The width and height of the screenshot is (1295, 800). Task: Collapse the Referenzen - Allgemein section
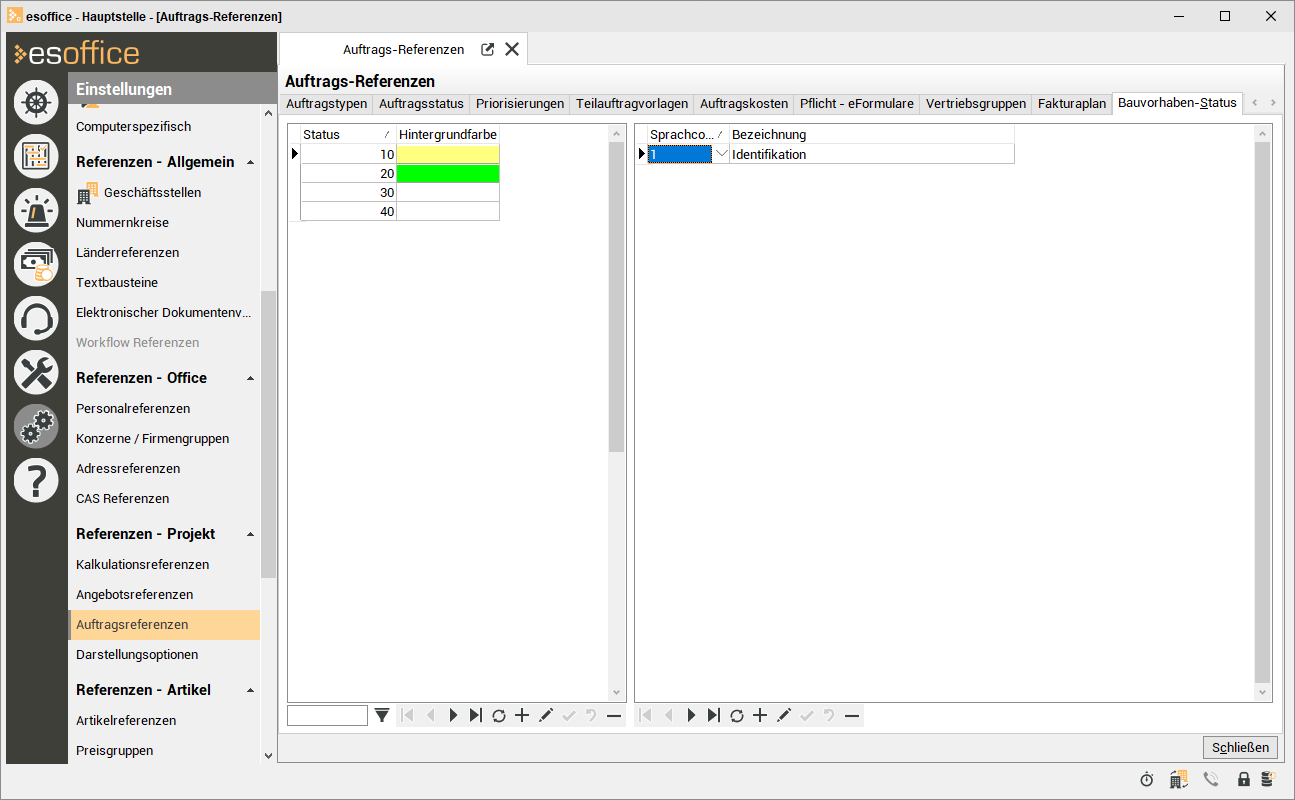pos(250,162)
